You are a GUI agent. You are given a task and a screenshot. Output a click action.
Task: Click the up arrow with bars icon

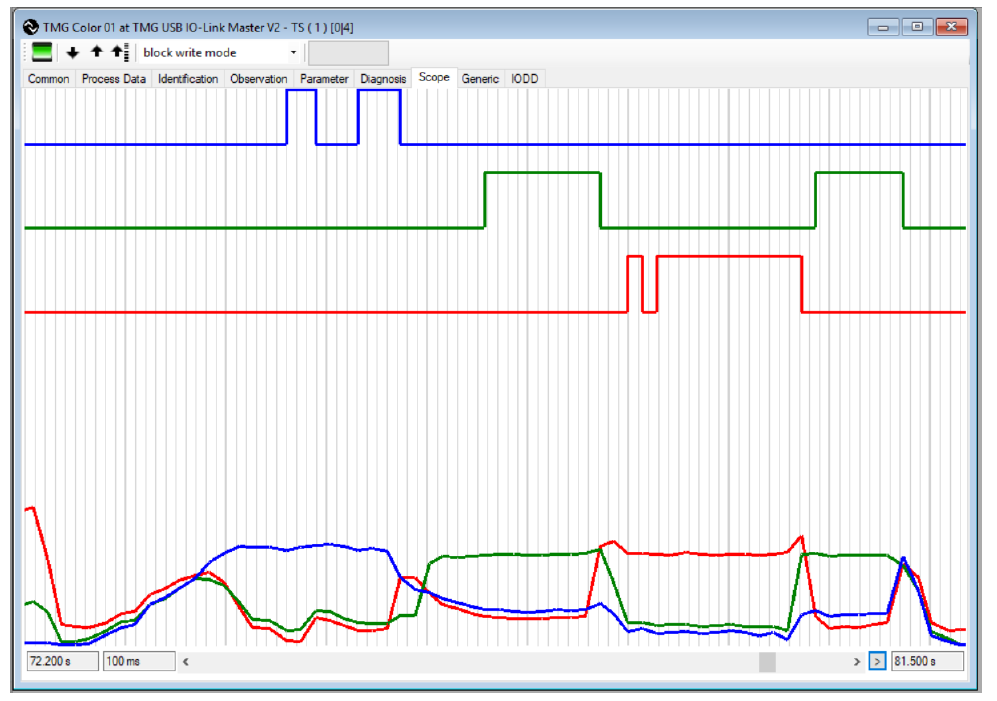(120, 53)
